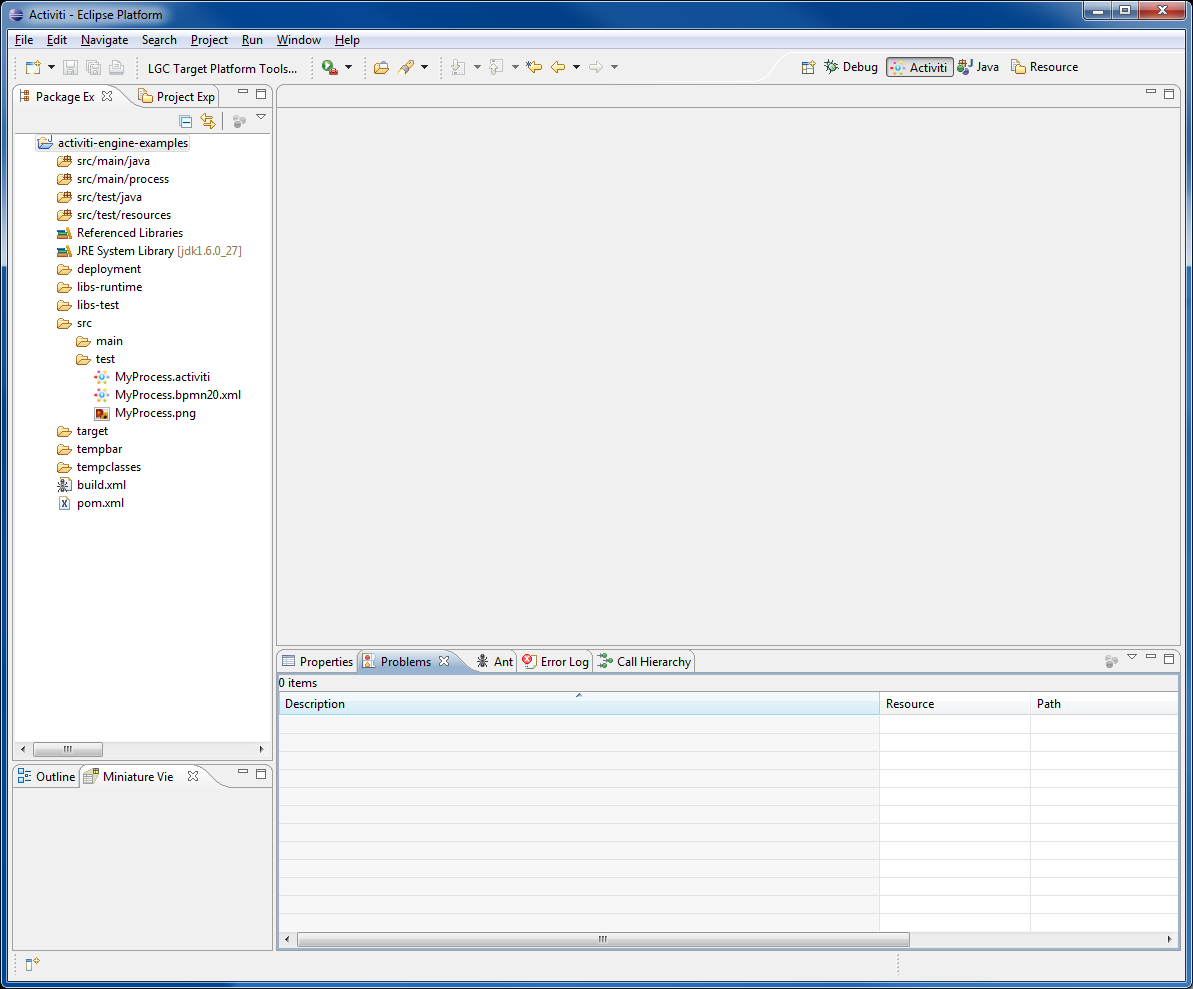Click the Open Perspective icon

click(x=808, y=67)
